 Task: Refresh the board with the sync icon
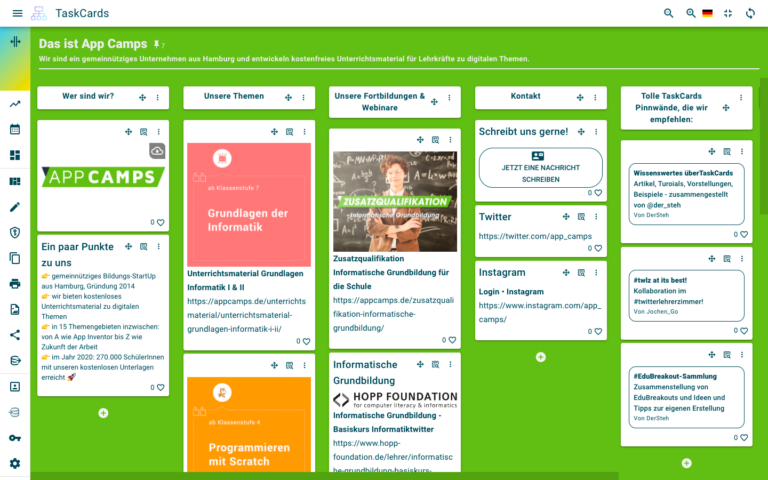coord(750,13)
